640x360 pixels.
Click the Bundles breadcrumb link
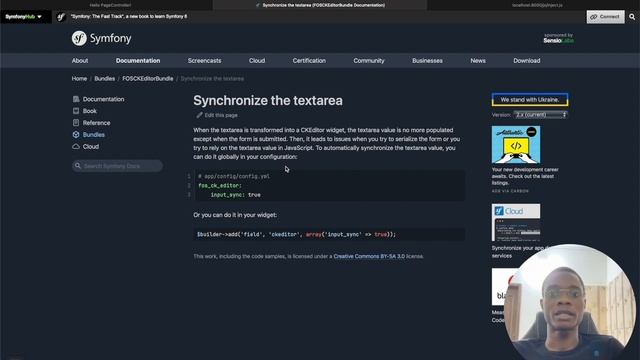tap(104, 79)
